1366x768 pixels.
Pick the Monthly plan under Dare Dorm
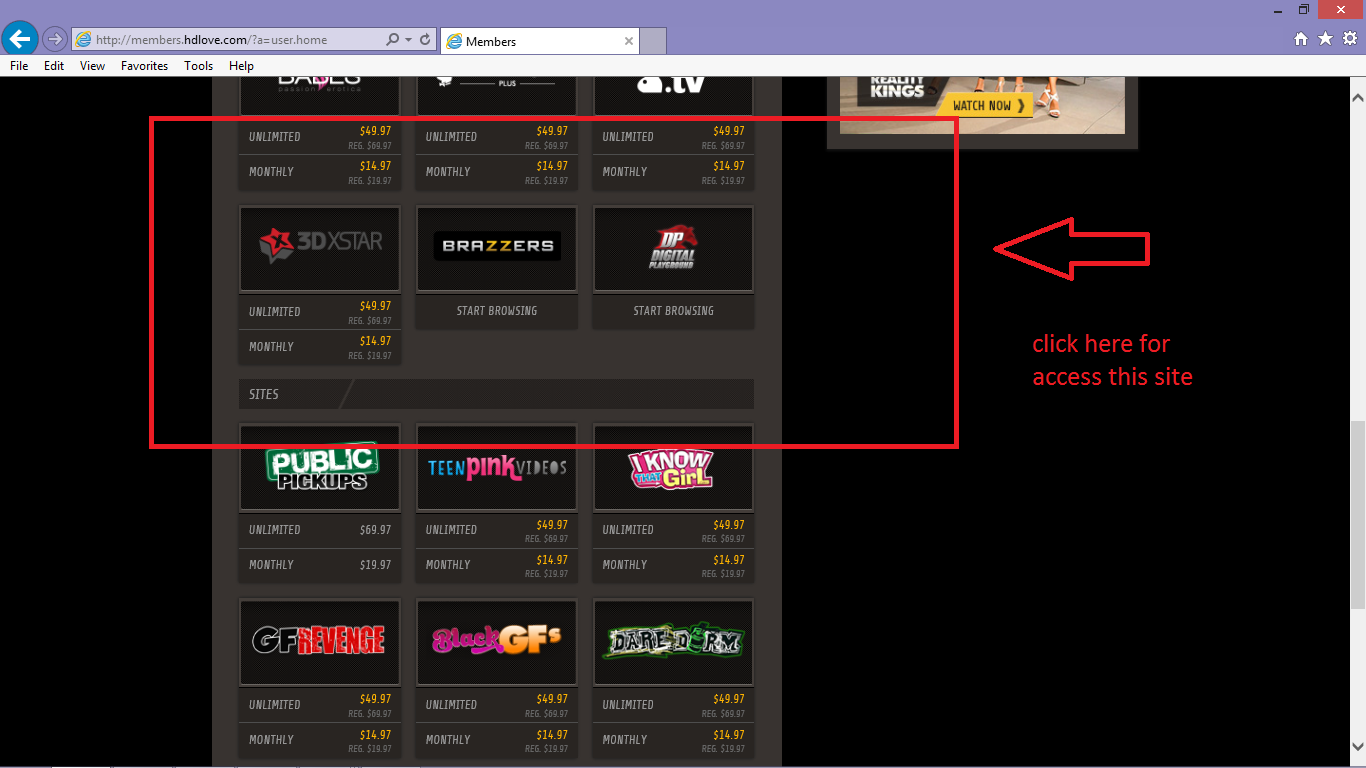point(673,740)
